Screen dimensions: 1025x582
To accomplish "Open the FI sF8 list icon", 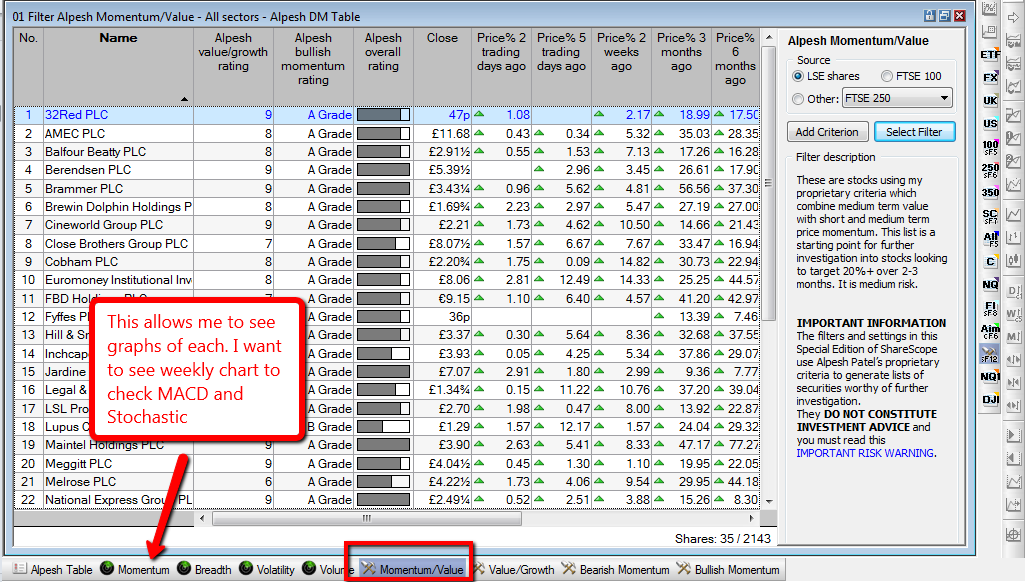I will point(990,308).
